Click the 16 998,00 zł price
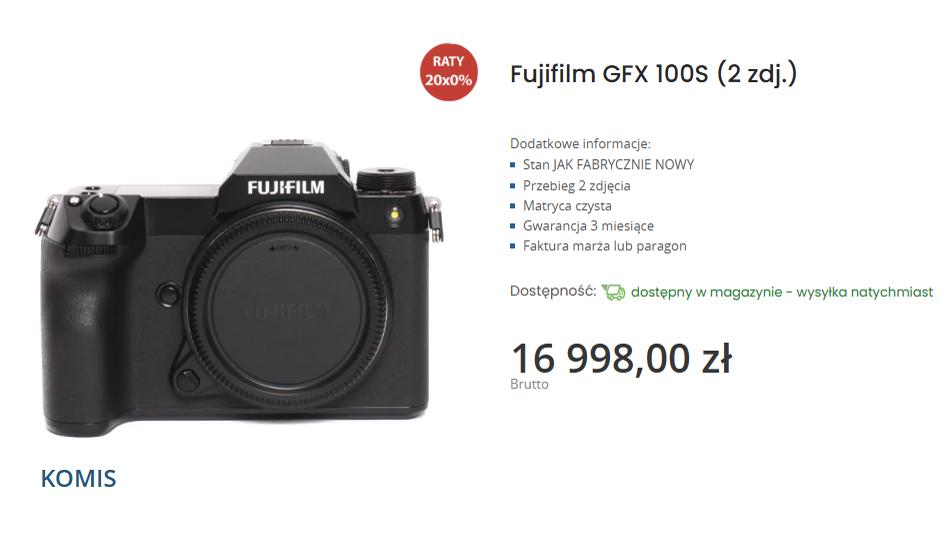Image resolution: width=952 pixels, height=536 pixels. 622,358
